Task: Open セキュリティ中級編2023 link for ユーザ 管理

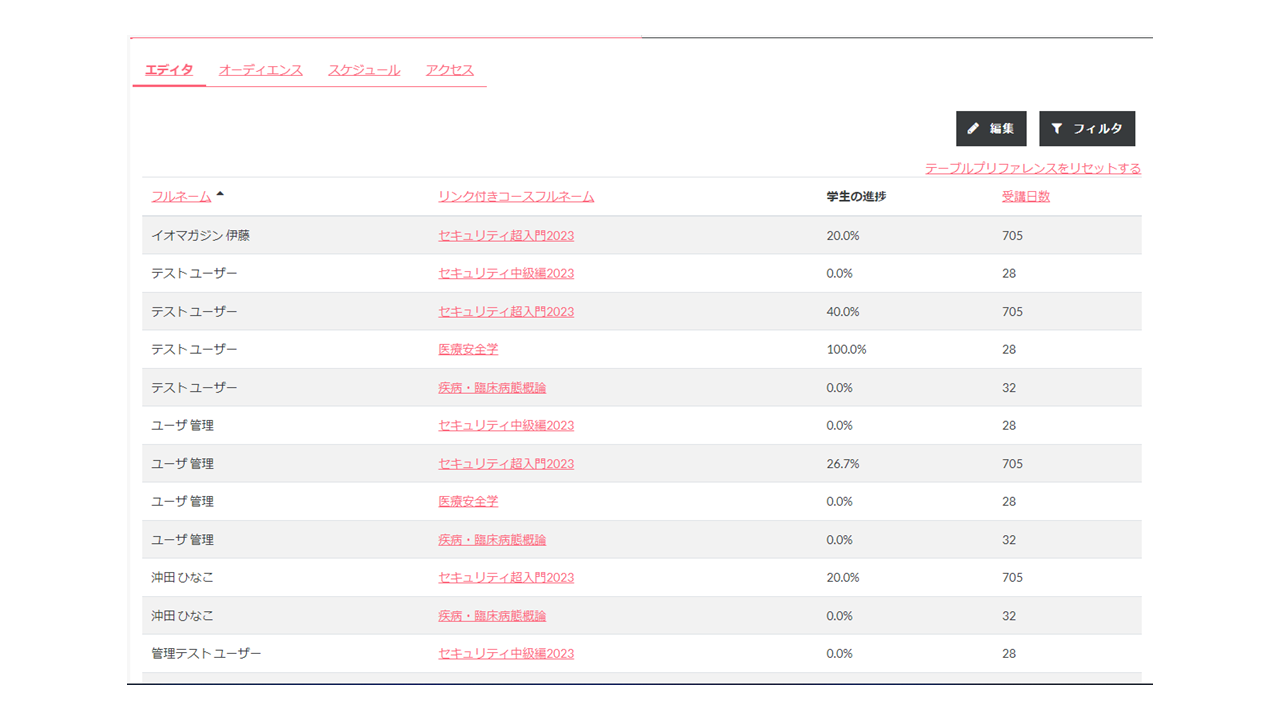Action: tap(506, 426)
